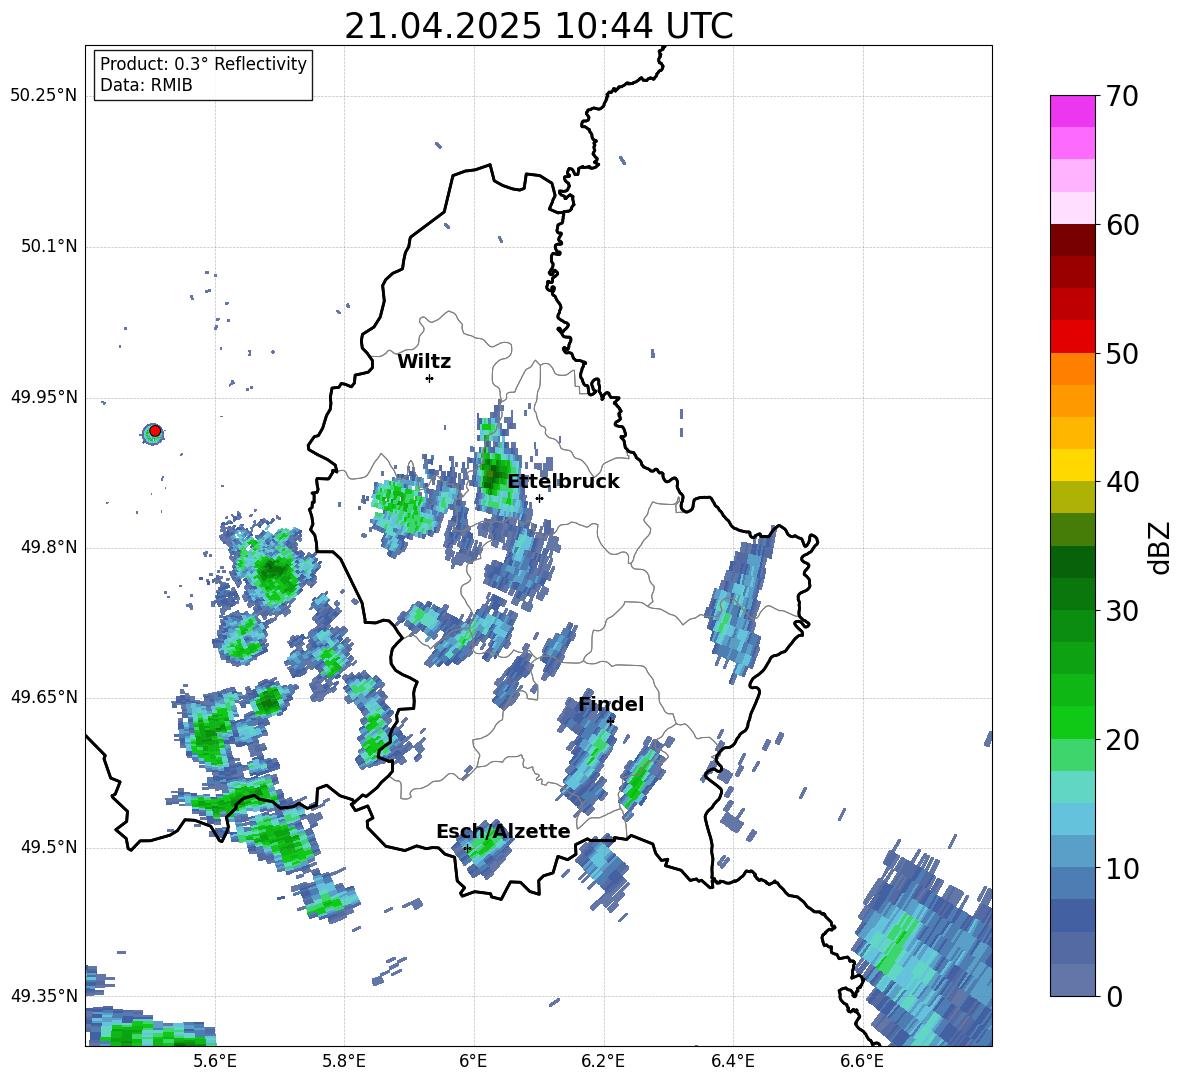Image resolution: width=1184 pixels, height=1081 pixels.
Task: Click the 'Data: RMIB' label
Action: pos(146,85)
